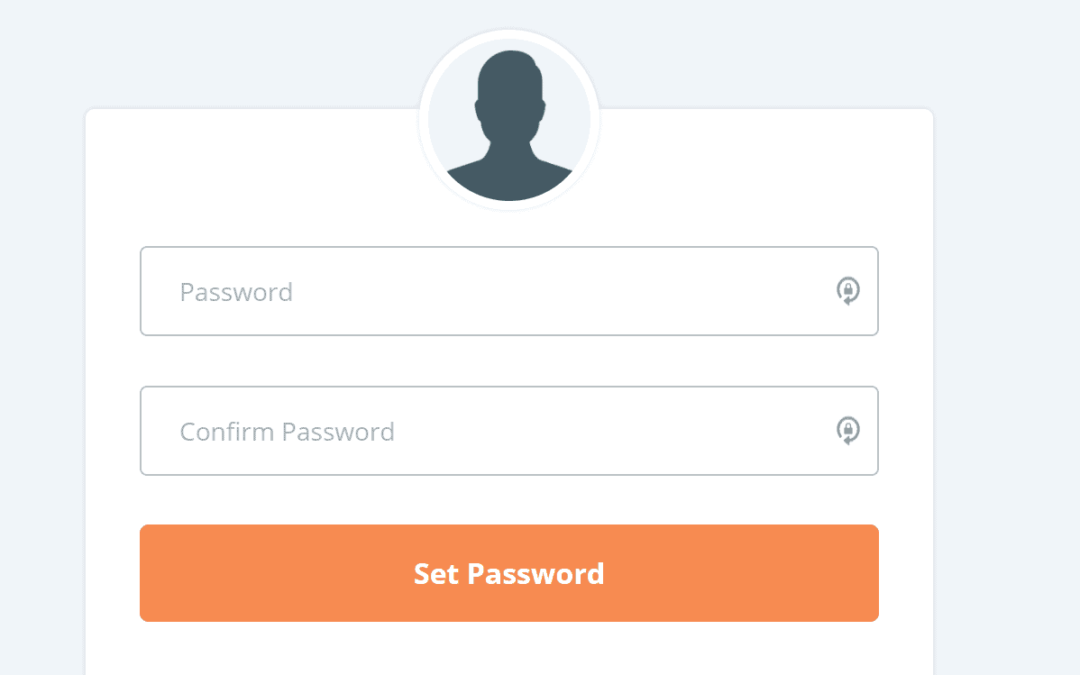This screenshot has height=675, width=1080.
Task: Click the empty area inside Confirm Password field
Action: coord(613,430)
